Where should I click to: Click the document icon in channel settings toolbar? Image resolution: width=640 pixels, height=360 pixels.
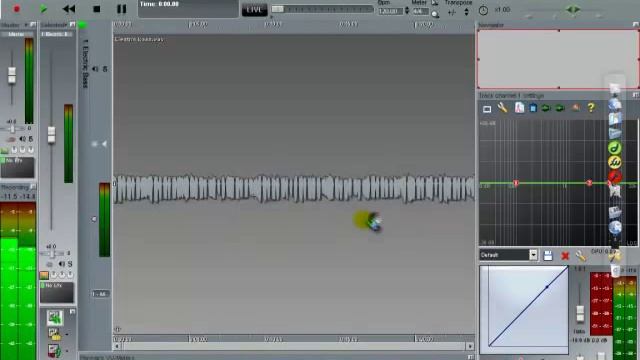click(519, 108)
